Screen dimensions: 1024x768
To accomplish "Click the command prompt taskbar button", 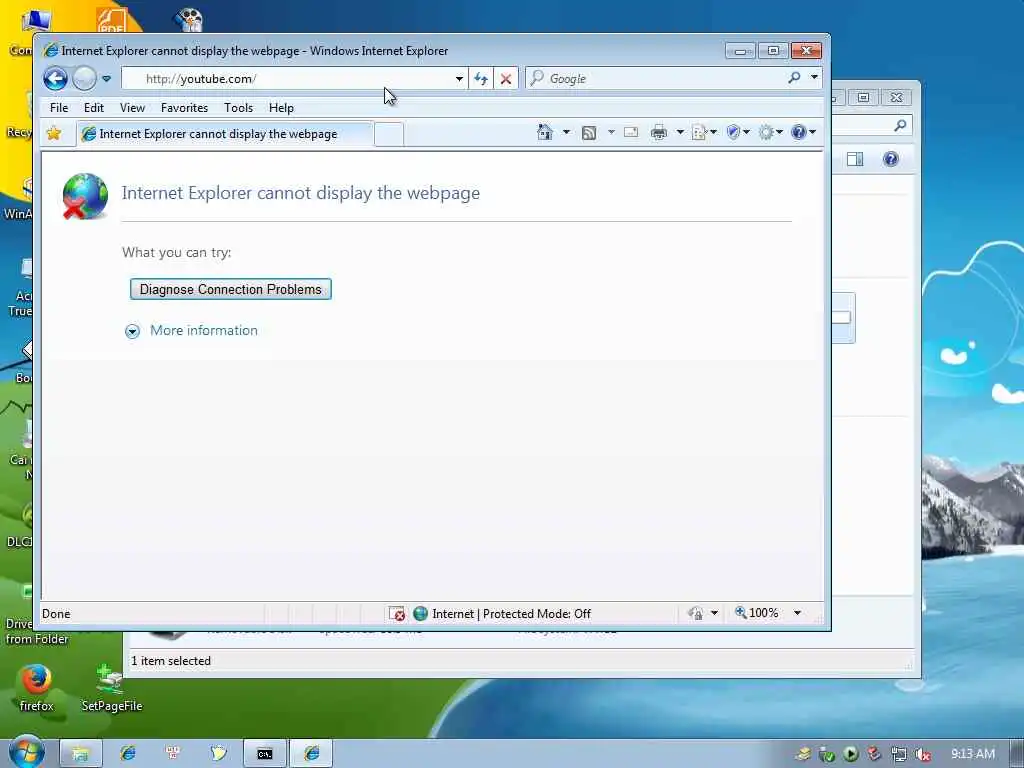I will (264, 754).
